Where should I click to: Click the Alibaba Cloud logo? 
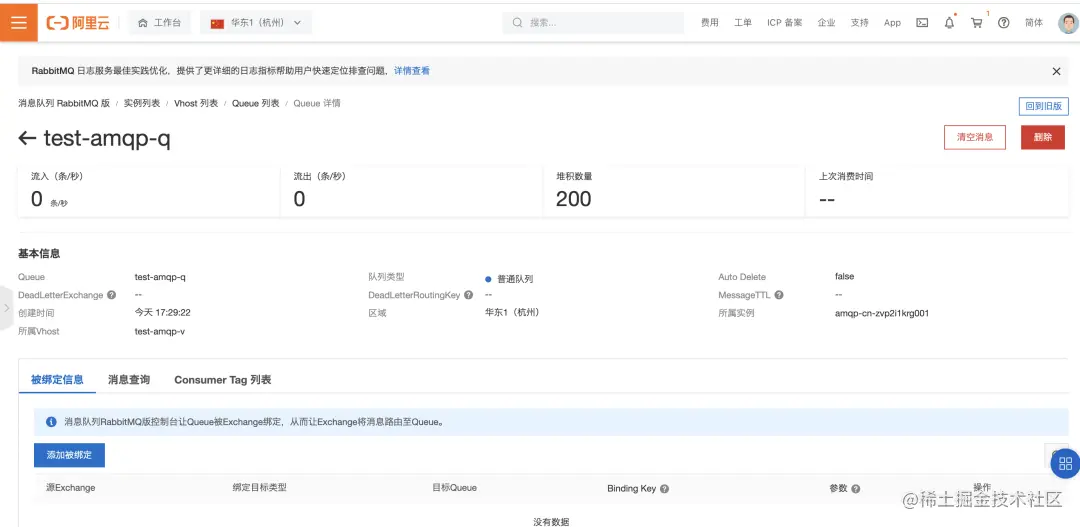click(78, 23)
